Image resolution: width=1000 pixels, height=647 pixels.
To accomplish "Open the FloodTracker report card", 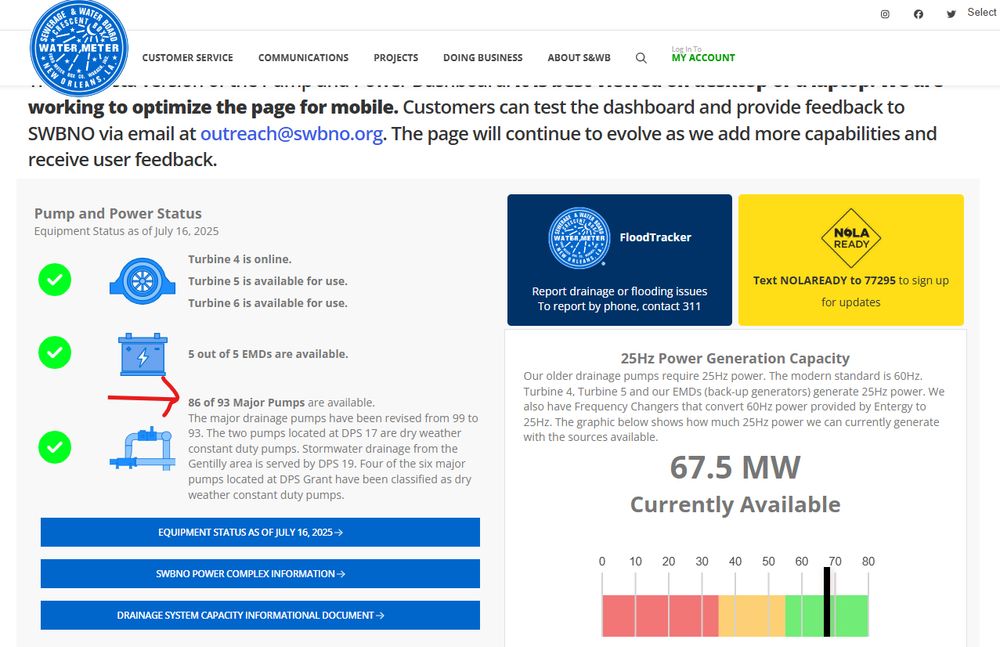I will [x=620, y=260].
